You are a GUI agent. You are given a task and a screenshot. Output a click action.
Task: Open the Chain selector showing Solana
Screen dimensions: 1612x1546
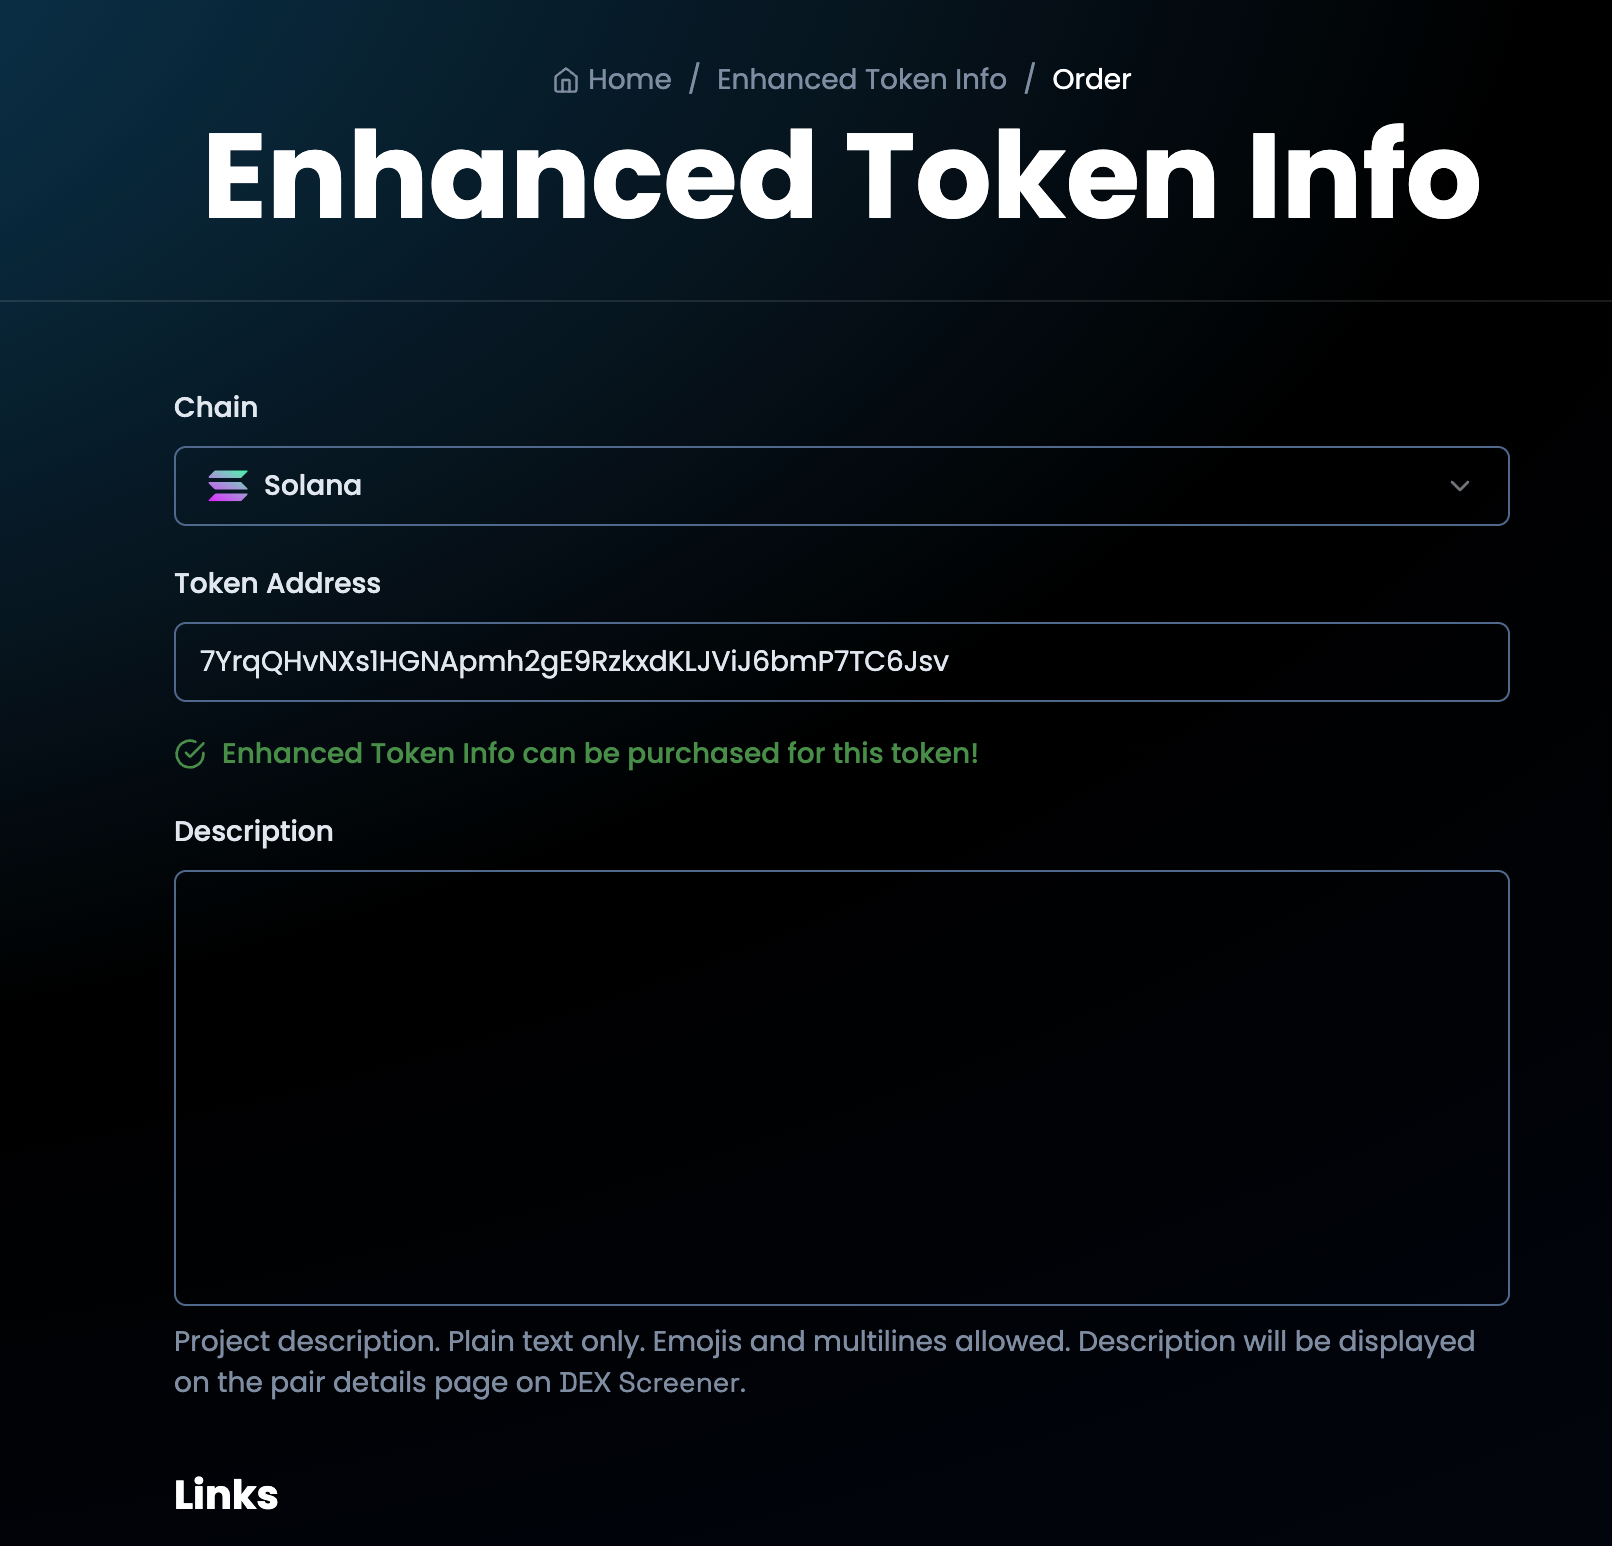point(840,486)
